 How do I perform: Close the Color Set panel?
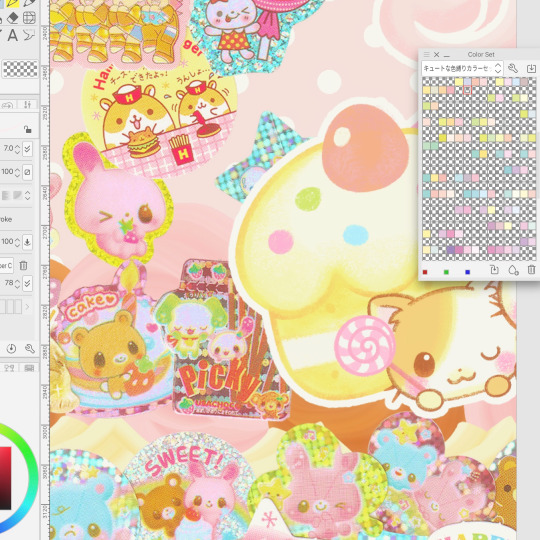436,54
